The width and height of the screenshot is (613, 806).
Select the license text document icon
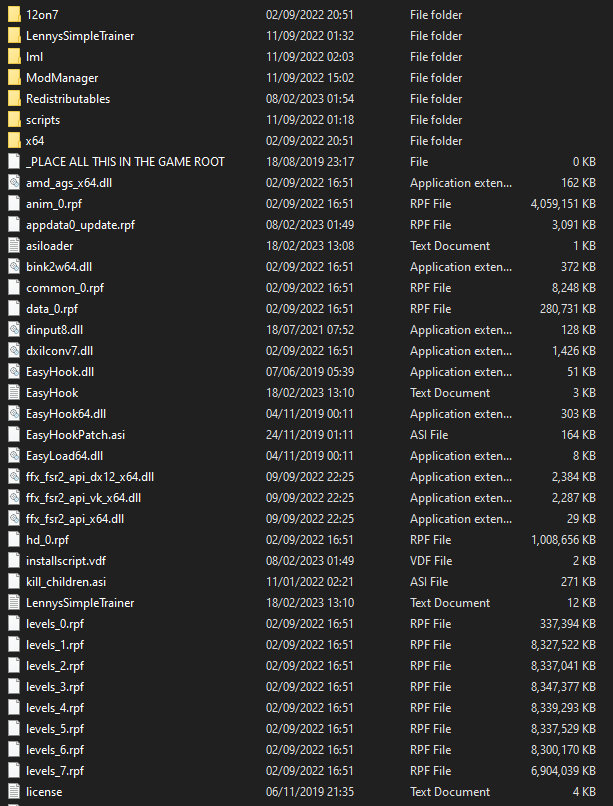tap(13, 792)
